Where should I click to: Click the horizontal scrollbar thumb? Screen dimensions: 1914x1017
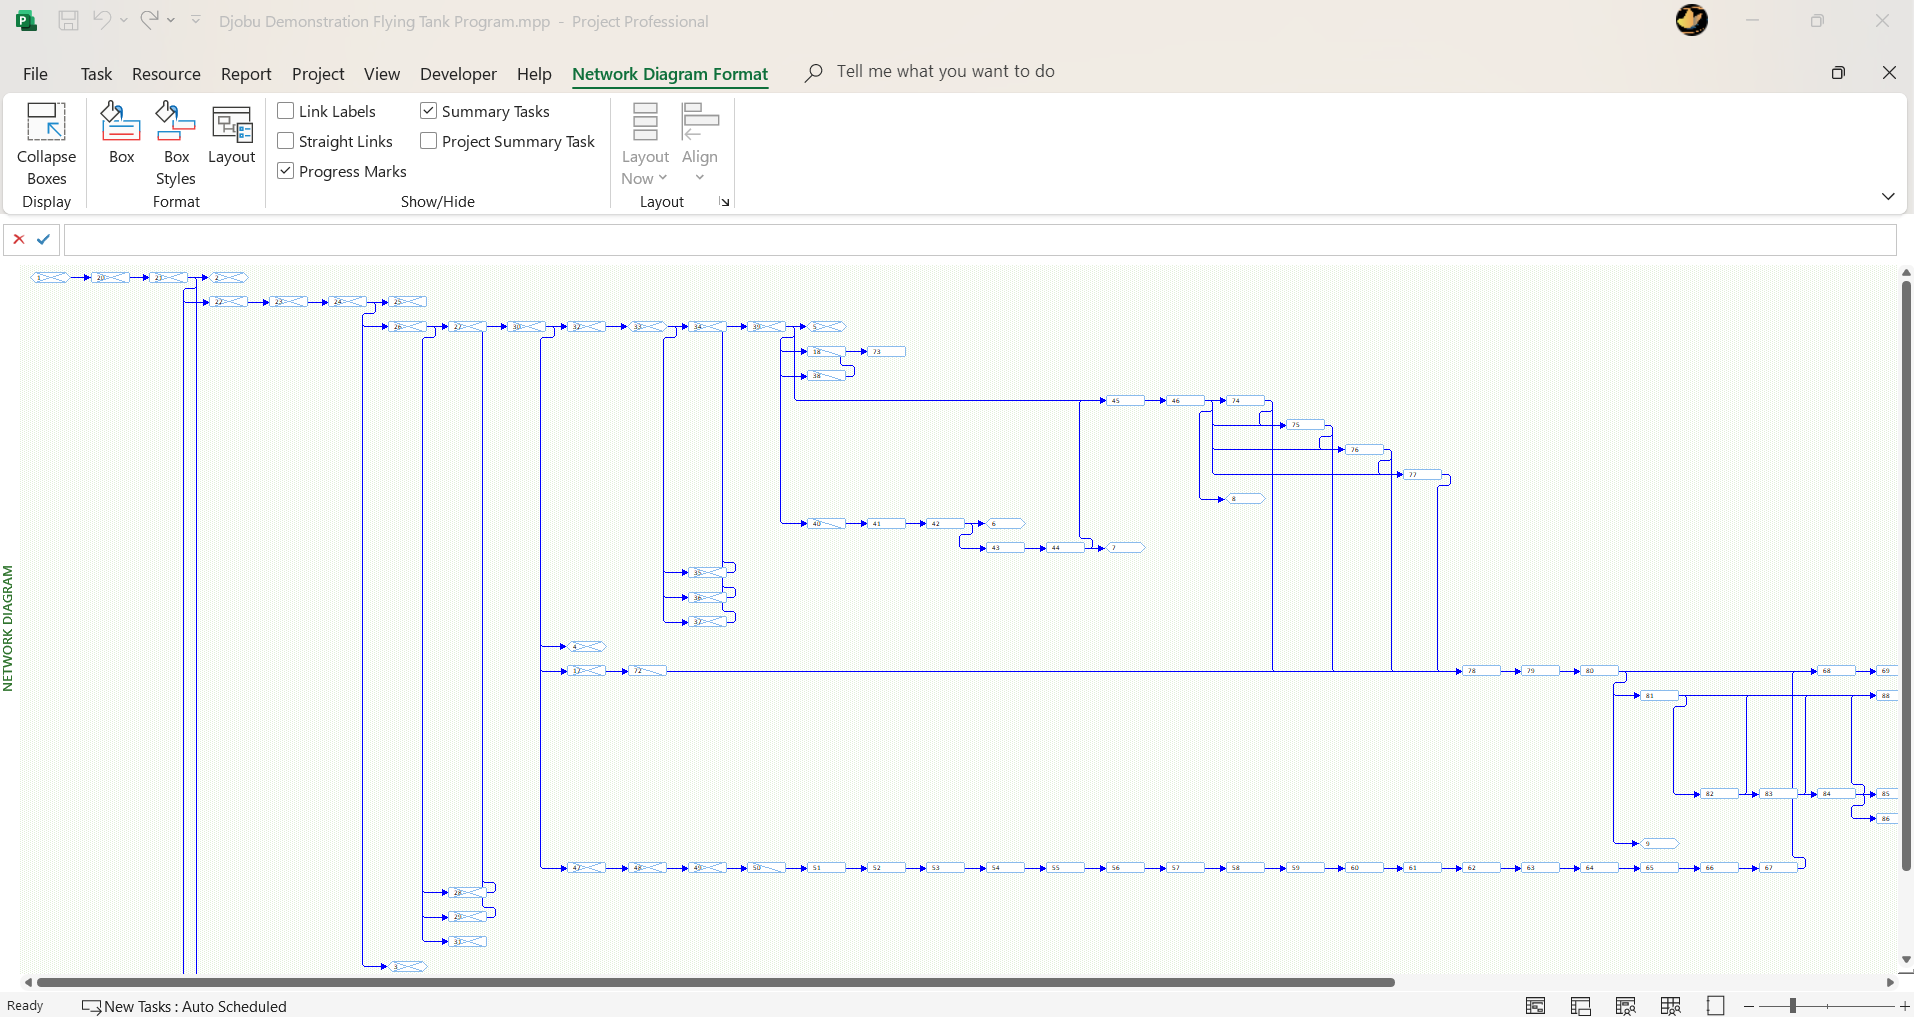715,982
